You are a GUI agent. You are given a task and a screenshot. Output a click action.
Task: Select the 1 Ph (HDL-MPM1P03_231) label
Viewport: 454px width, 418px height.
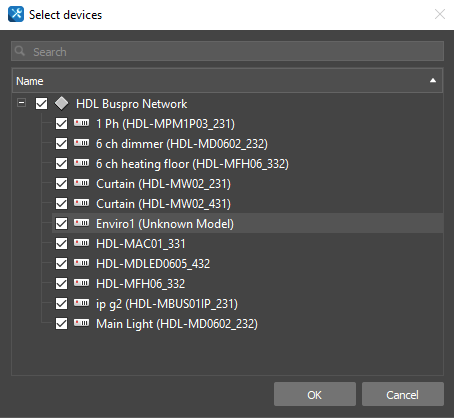point(165,124)
